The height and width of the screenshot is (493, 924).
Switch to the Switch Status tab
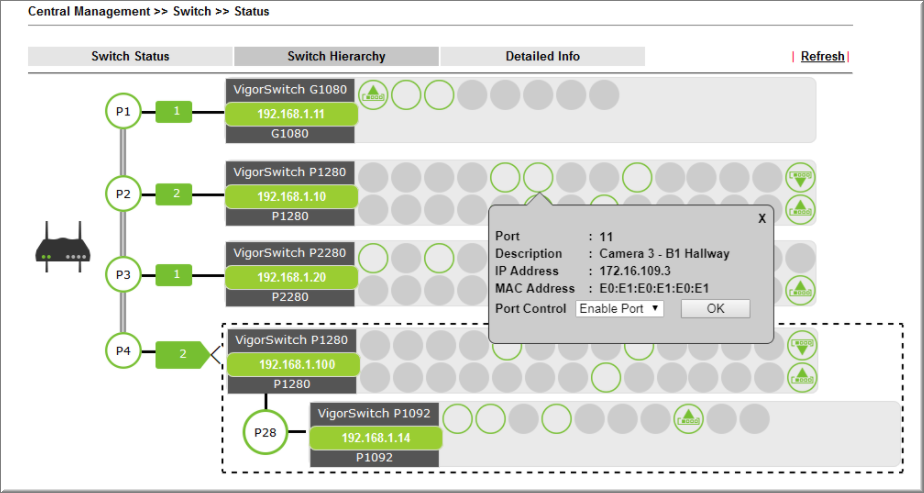130,57
